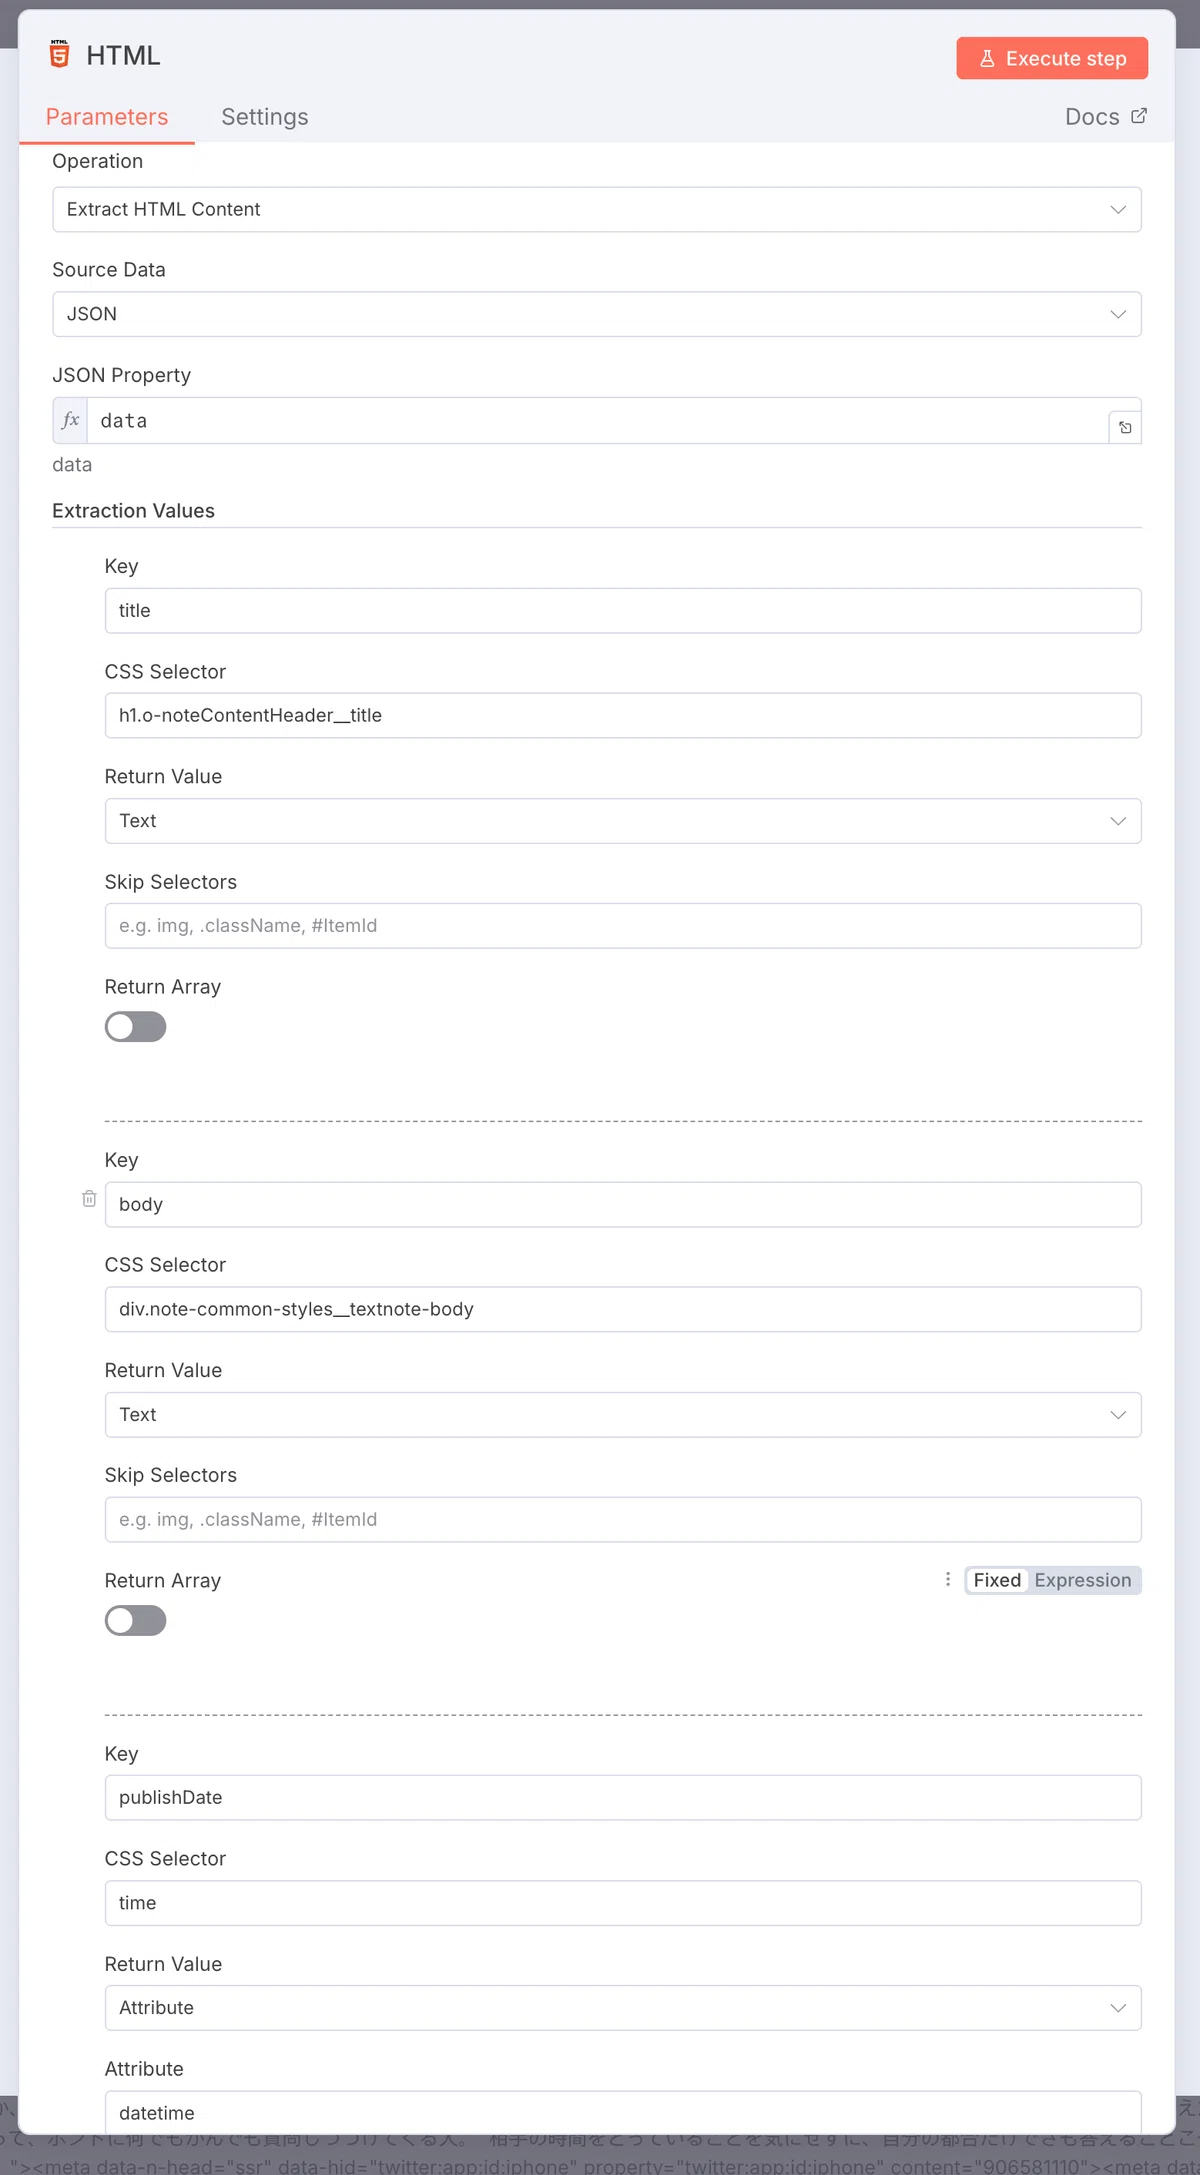Toggle Return Array for the body key
This screenshot has width=1200, height=2175.
tap(135, 1621)
